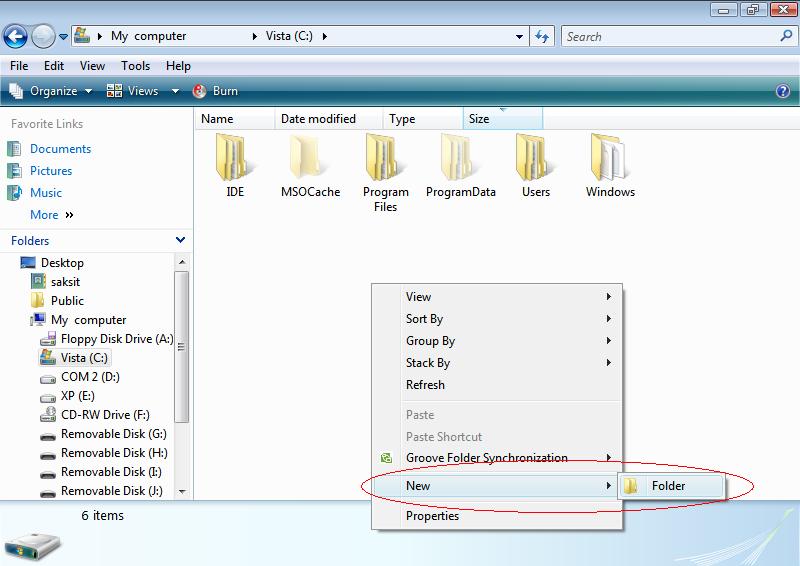Open the Music favorite link

pos(46,192)
